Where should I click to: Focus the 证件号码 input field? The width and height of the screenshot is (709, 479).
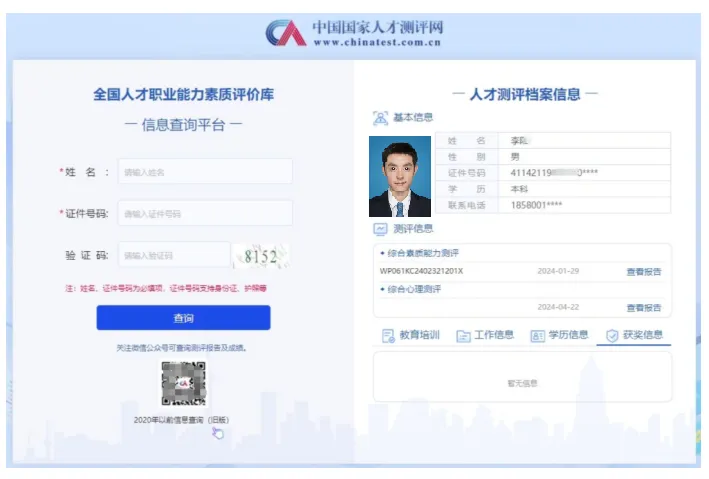click(x=205, y=213)
